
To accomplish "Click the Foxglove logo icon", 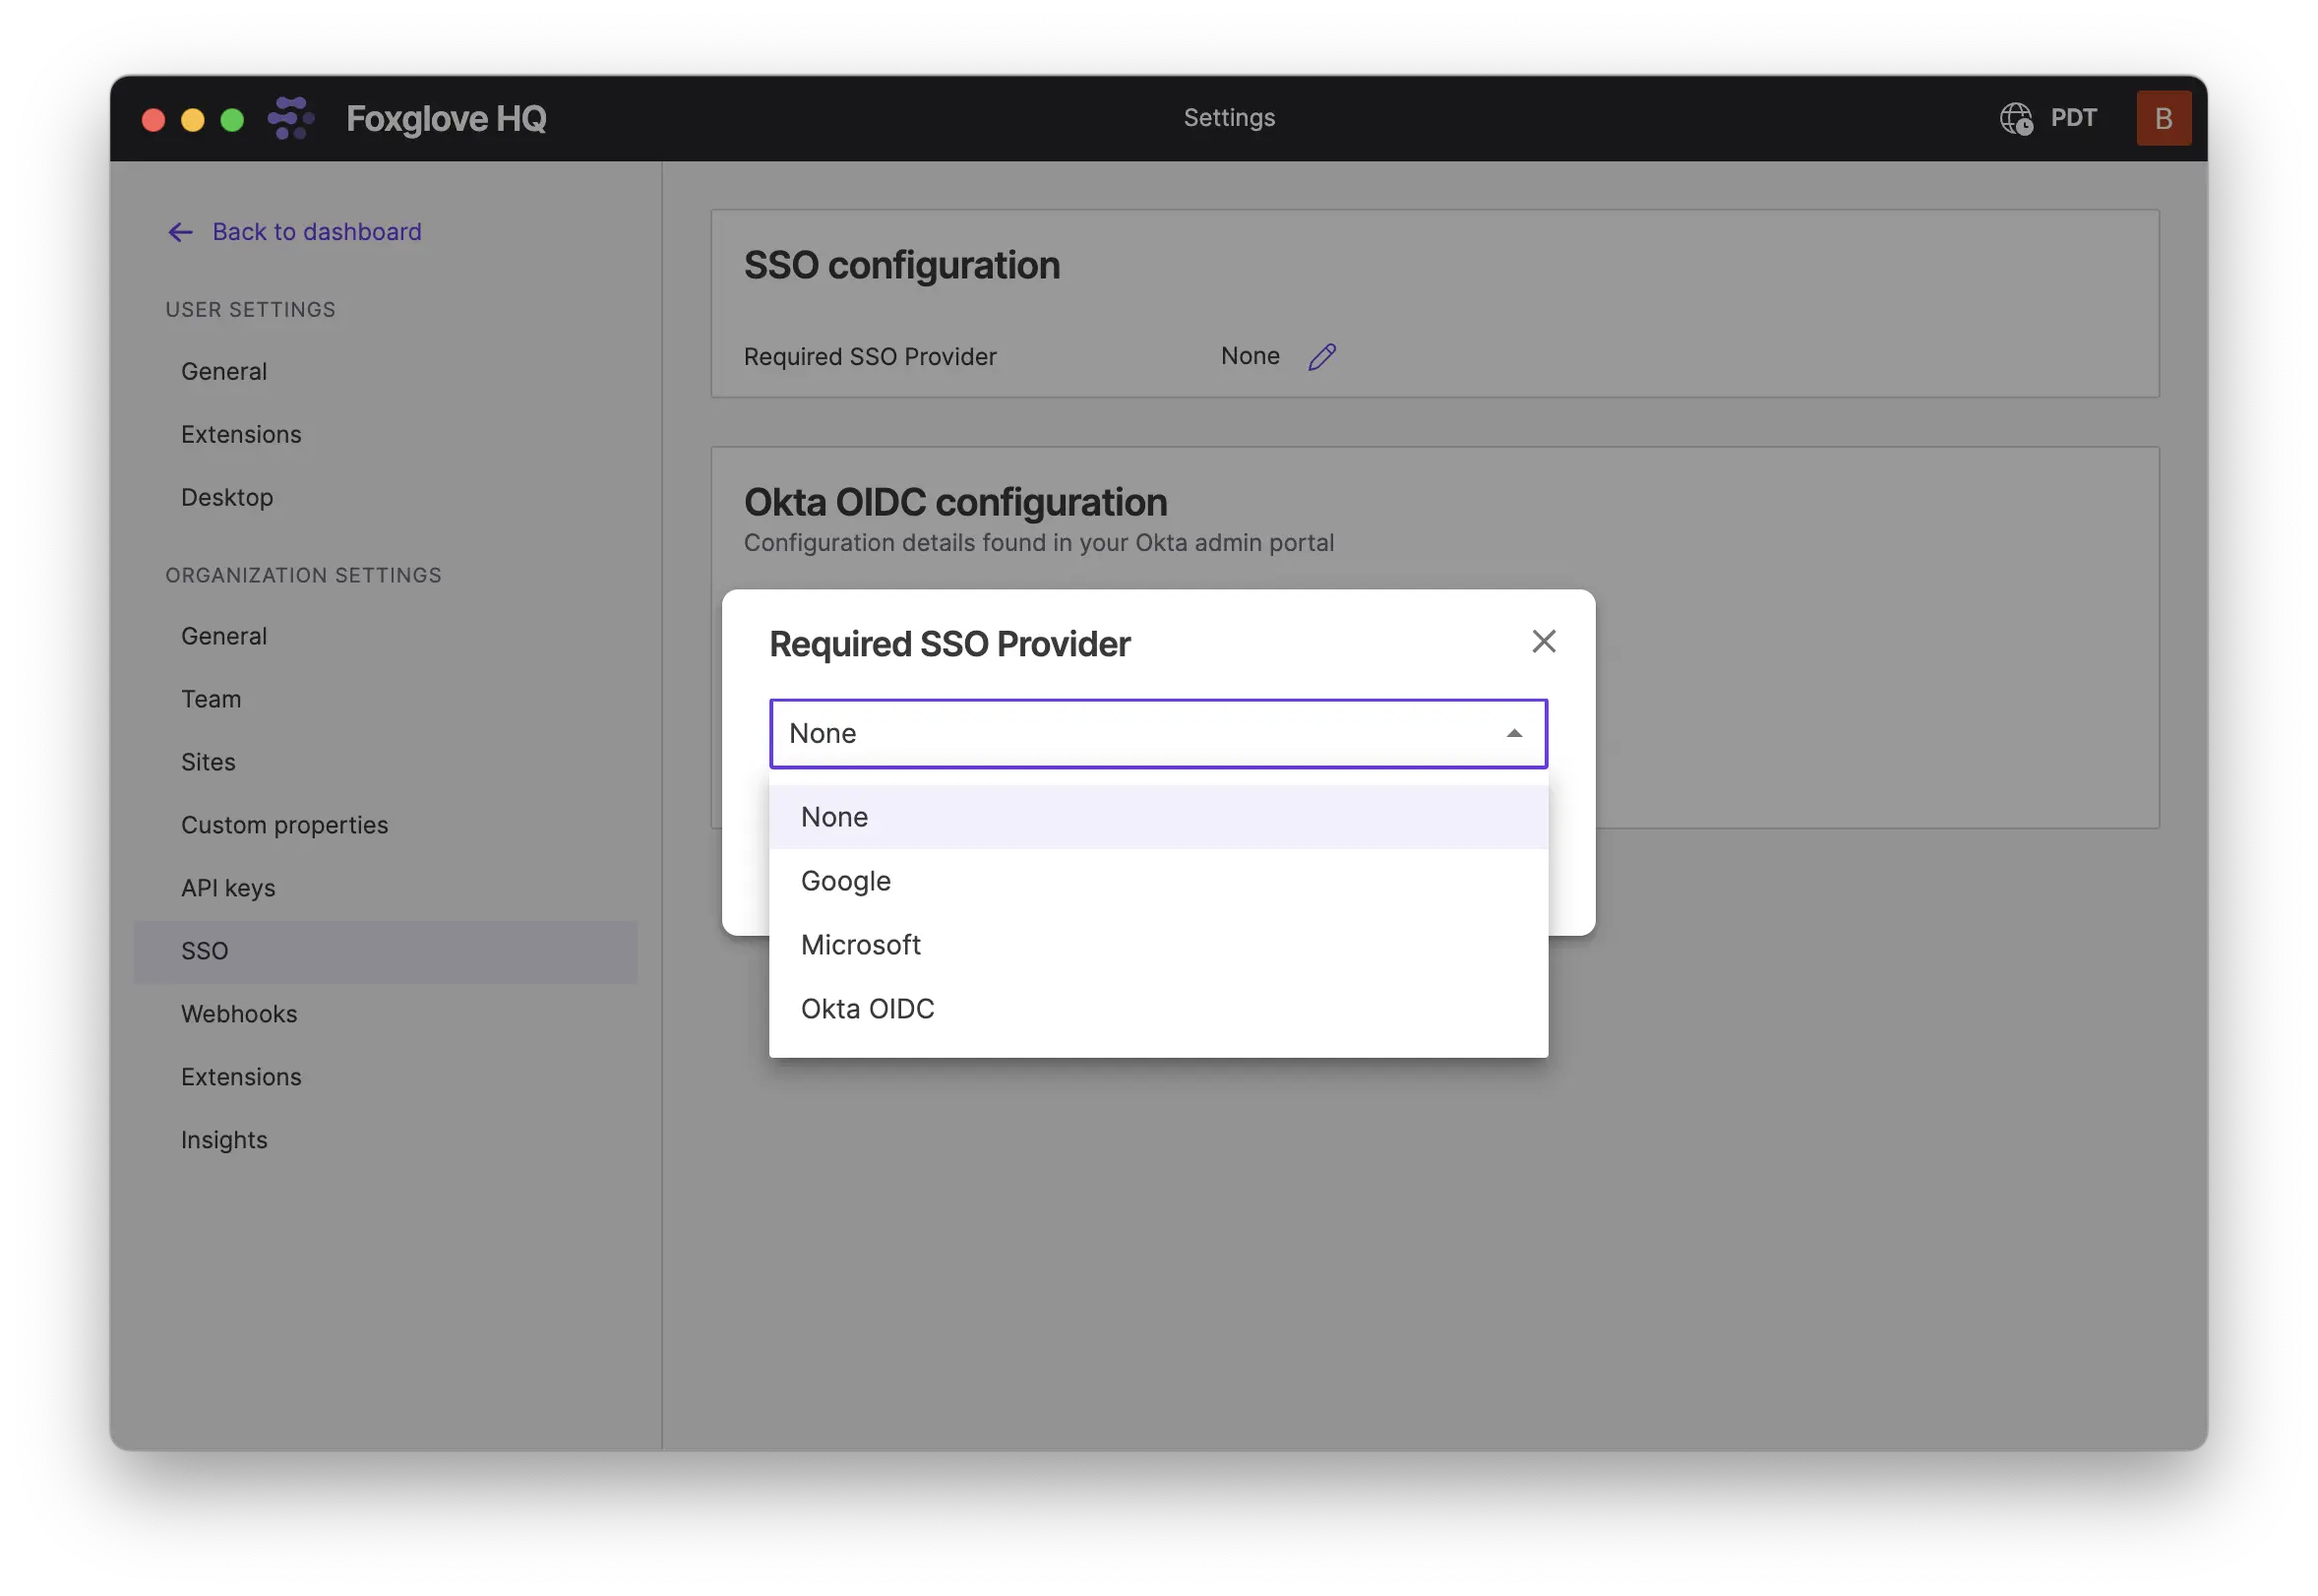I will point(291,118).
